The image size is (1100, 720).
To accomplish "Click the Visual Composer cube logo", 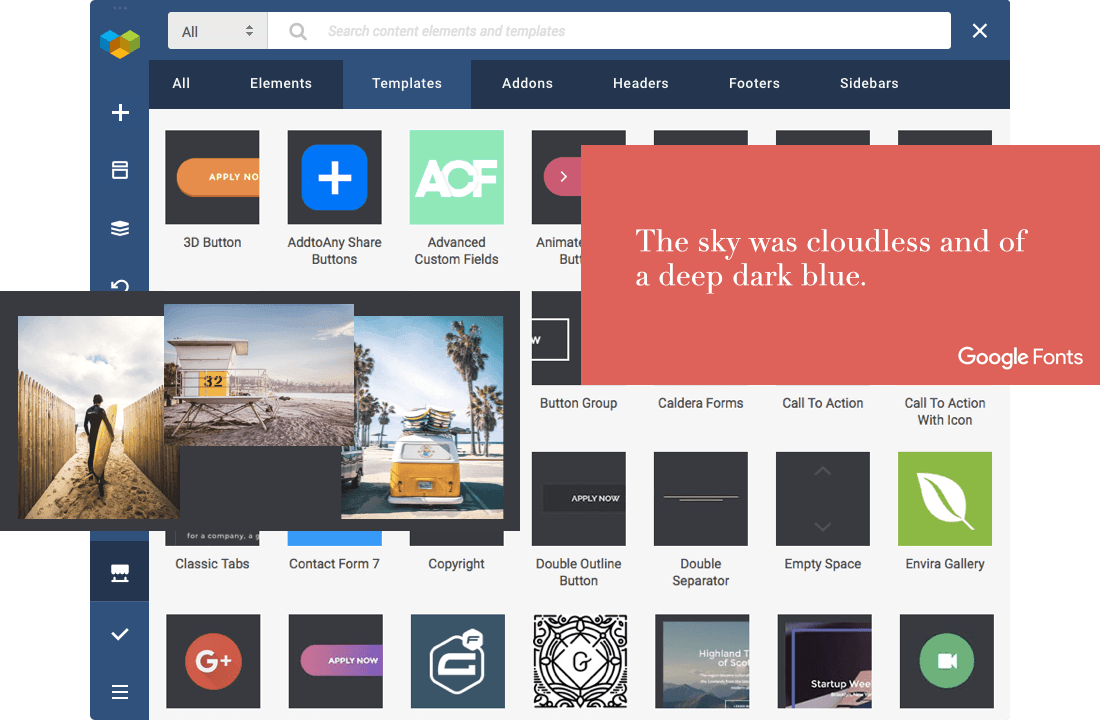I will 119,43.
